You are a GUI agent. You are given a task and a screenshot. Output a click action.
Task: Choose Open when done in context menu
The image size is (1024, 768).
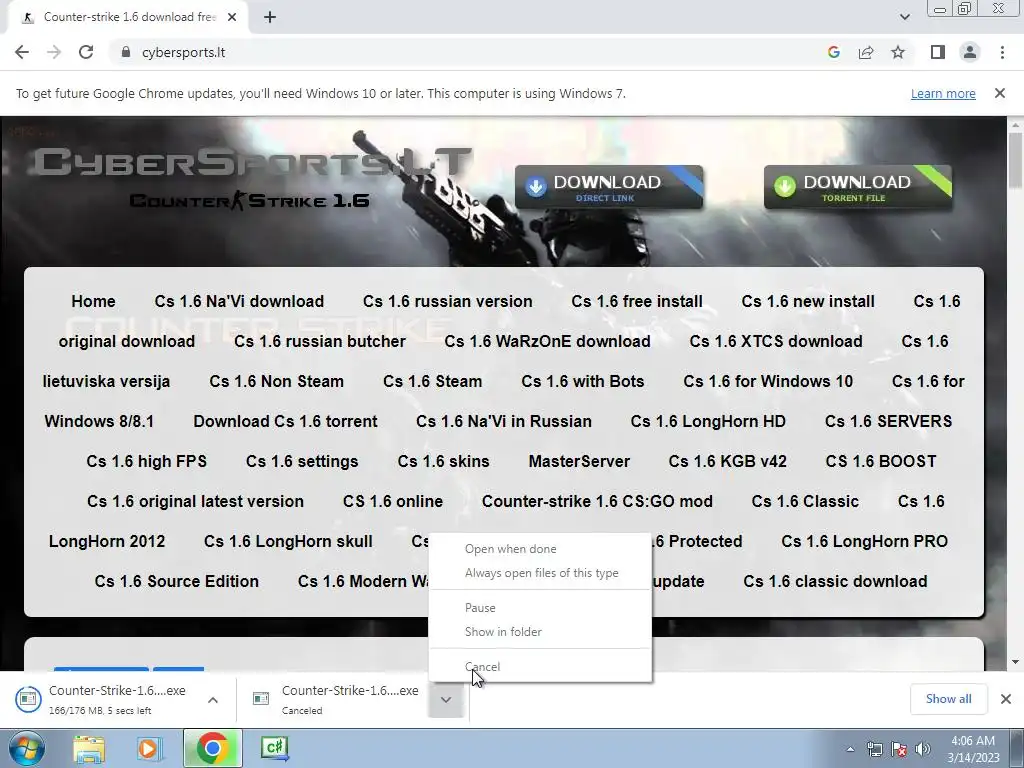coord(540,549)
